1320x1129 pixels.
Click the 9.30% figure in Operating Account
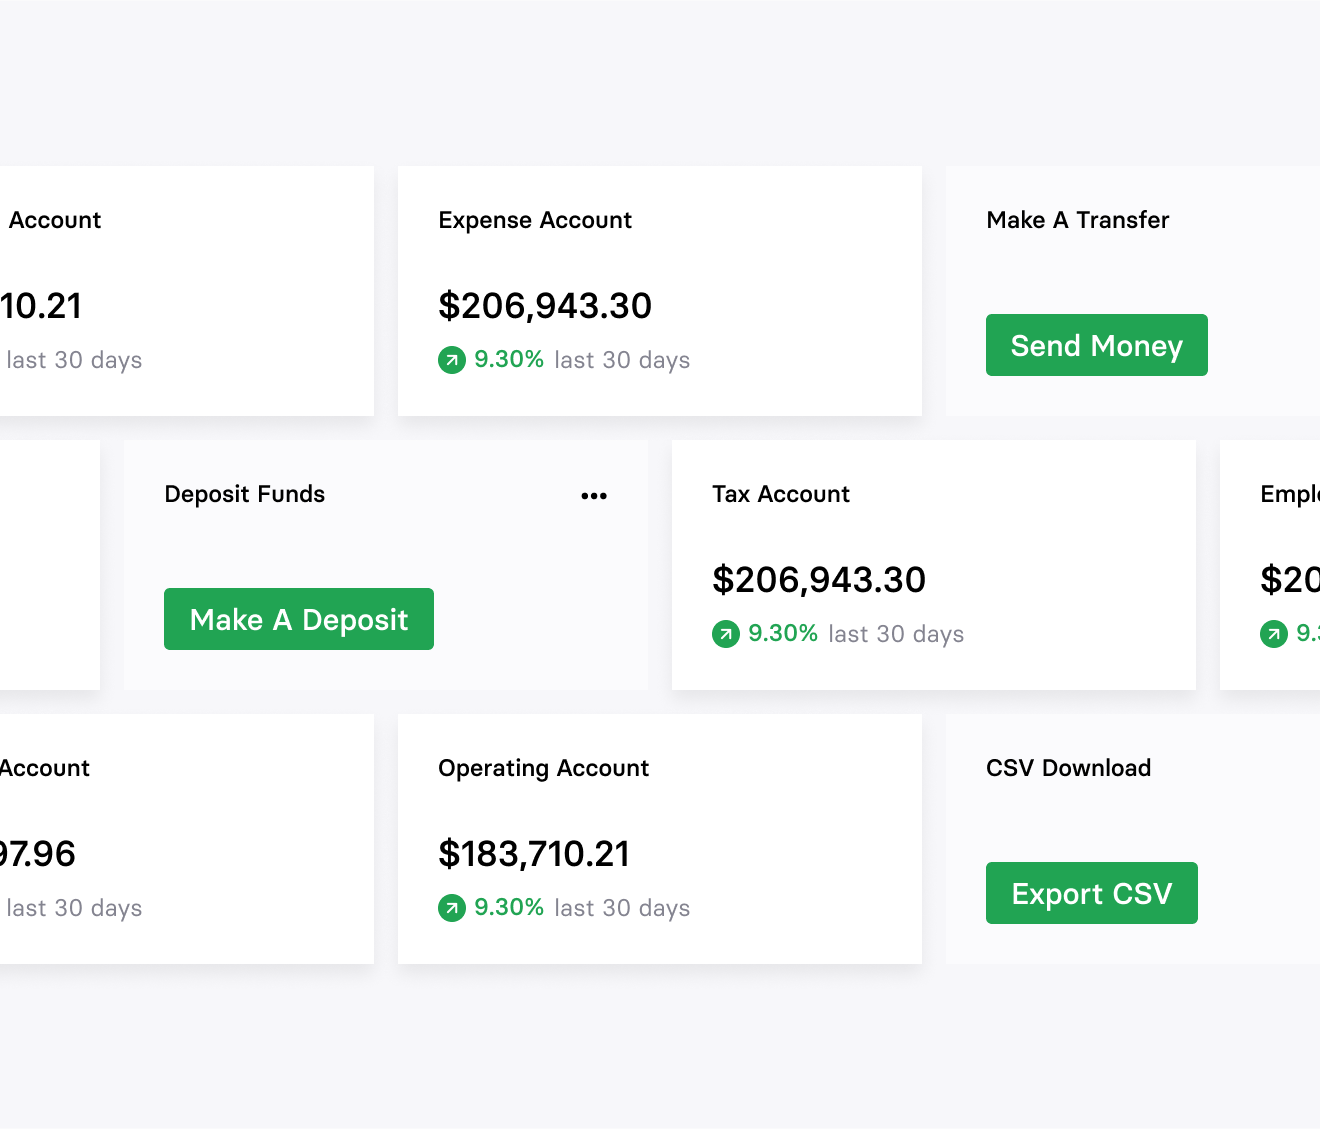[509, 908]
